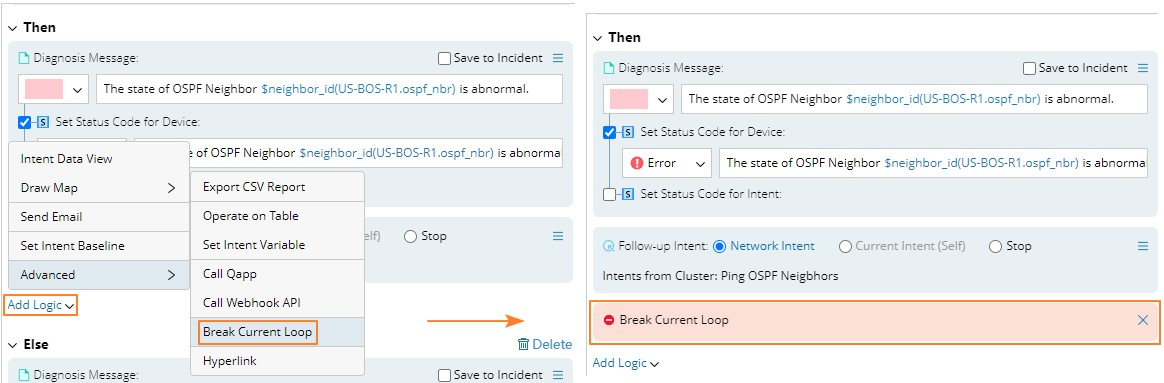This screenshot has height=383, width=1164.
Task: Open the Error status code dropdown
Action: [667, 163]
